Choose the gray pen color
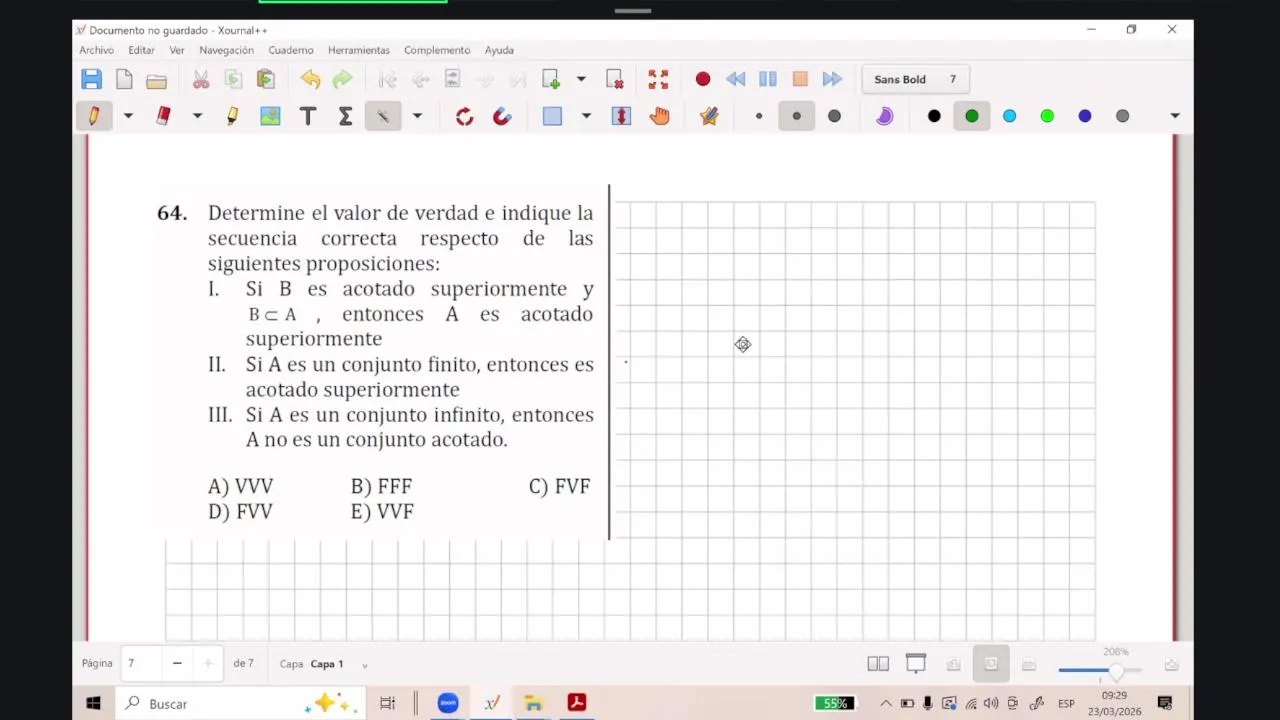The width and height of the screenshot is (1280, 720). pyautogui.click(x=1123, y=116)
